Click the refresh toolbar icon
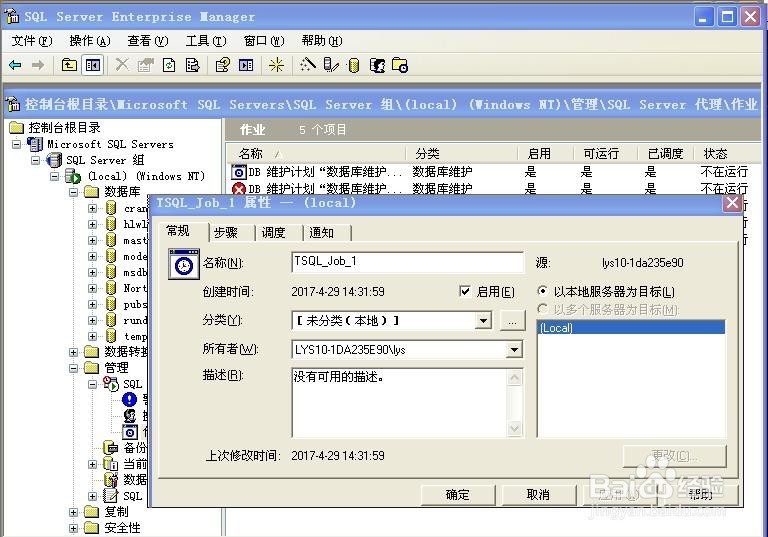768x537 pixels. coord(169,65)
